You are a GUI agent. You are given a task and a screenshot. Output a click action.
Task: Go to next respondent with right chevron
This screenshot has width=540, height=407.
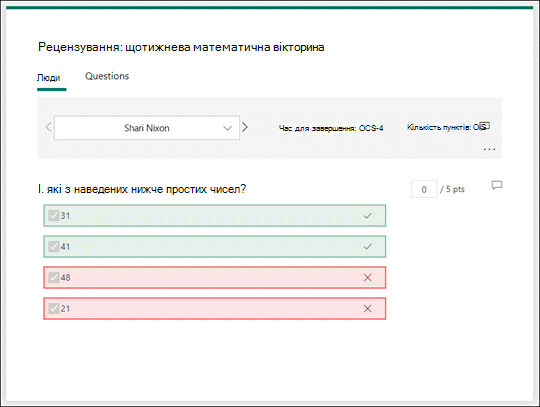245,127
